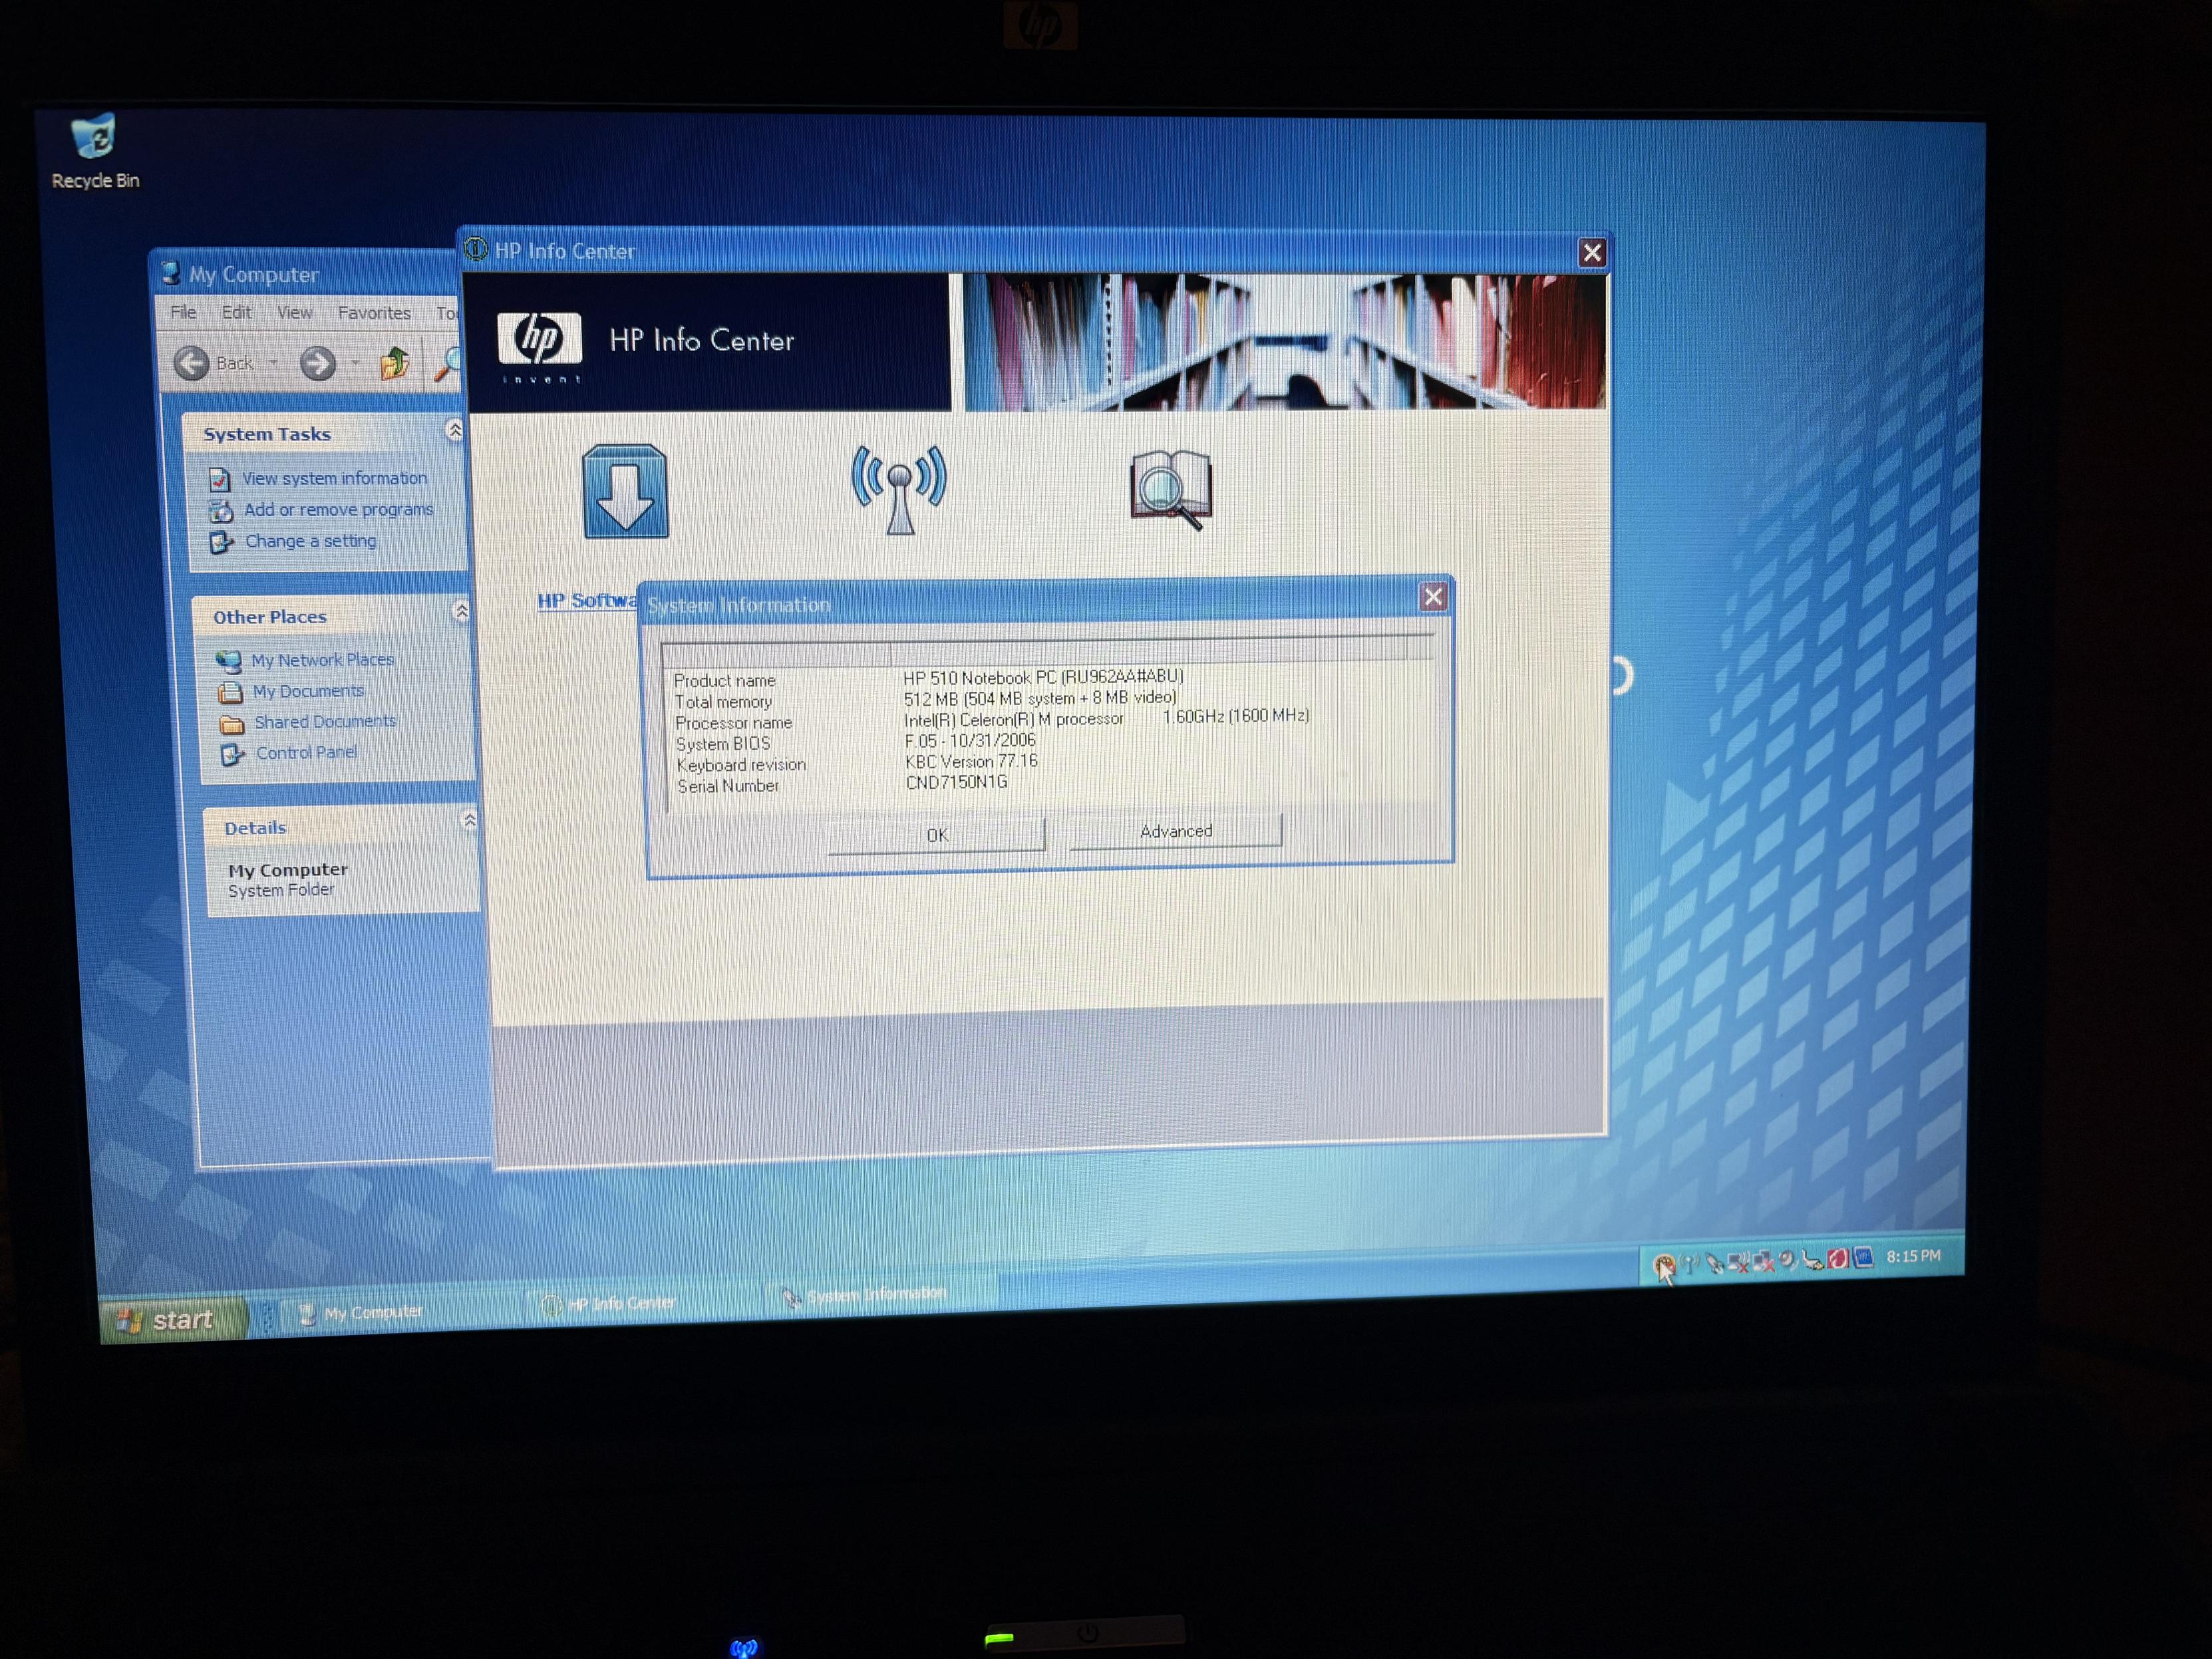The height and width of the screenshot is (1659, 2212).
Task: Click the Forward arrow in My Computer toolbar
Action: point(318,363)
